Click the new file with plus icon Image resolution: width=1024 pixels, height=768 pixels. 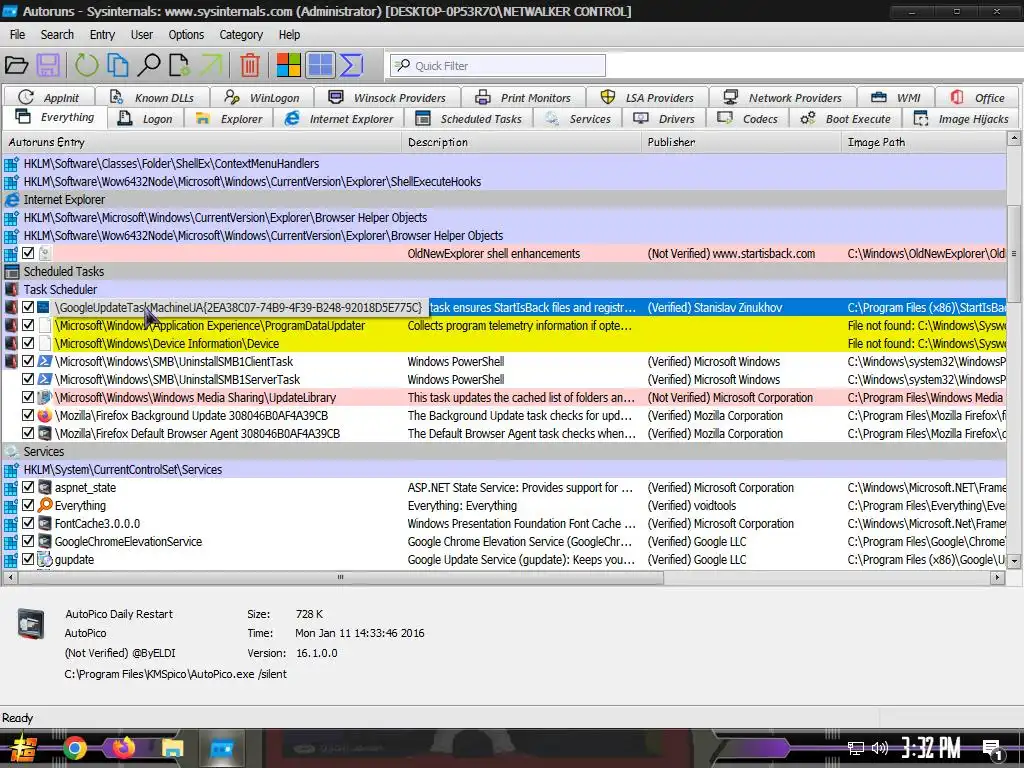click(x=180, y=65)
